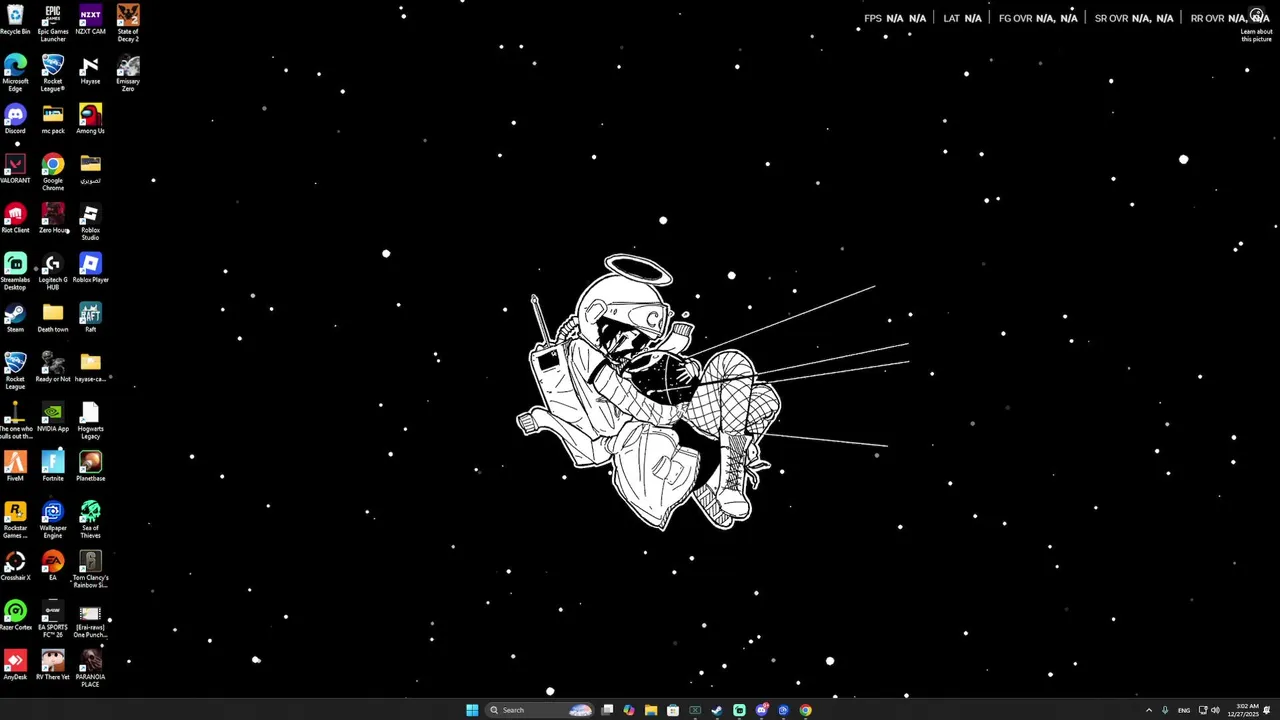Click the ENG language indicator
The height and width of the screenshot is (720, 1280).
[x=1184, y=710]
